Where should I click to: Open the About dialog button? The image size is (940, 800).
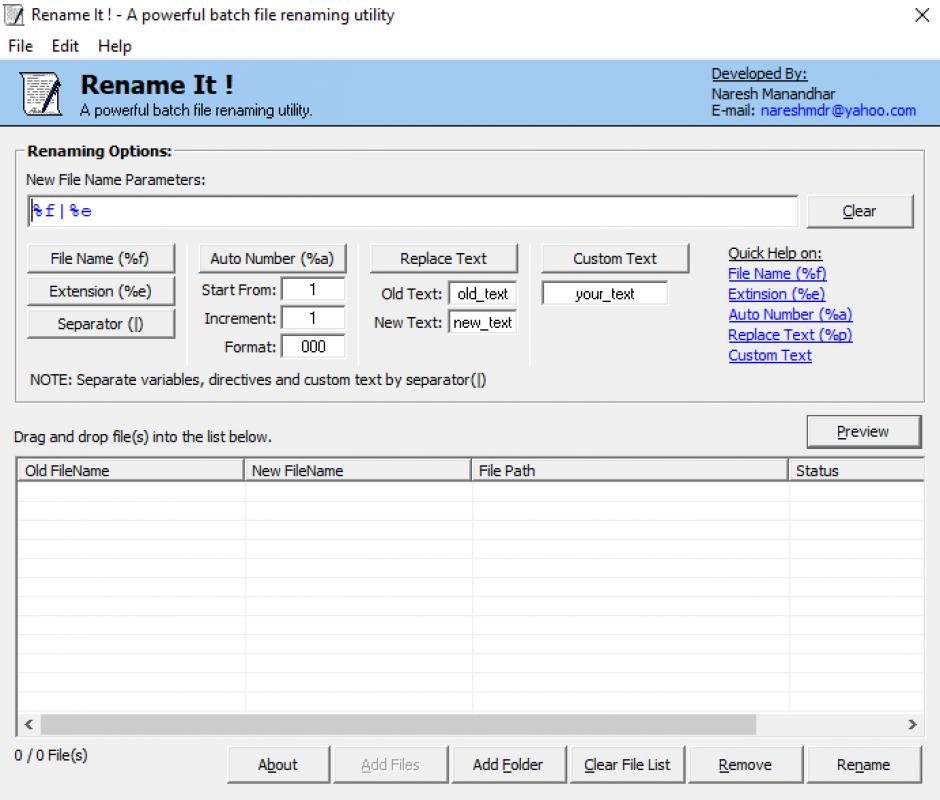278,765
